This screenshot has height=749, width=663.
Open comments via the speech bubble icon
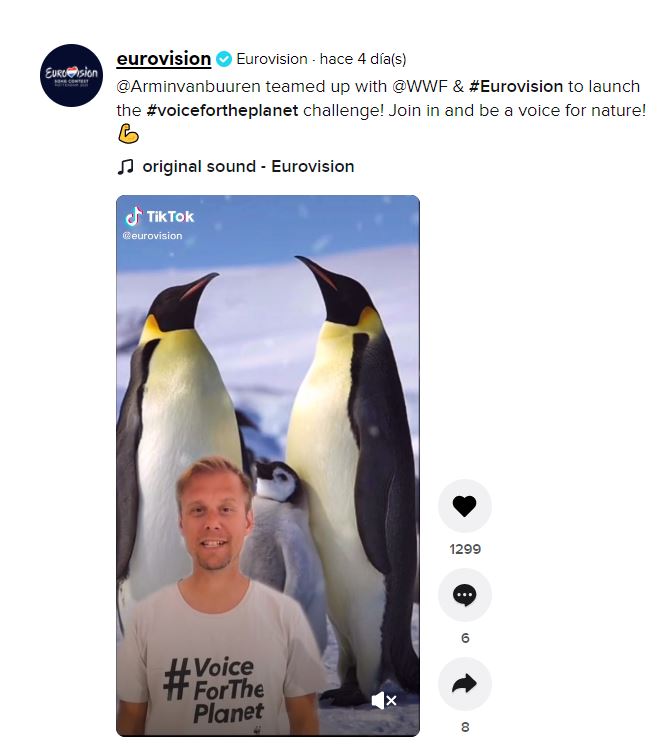coord(464,595)
